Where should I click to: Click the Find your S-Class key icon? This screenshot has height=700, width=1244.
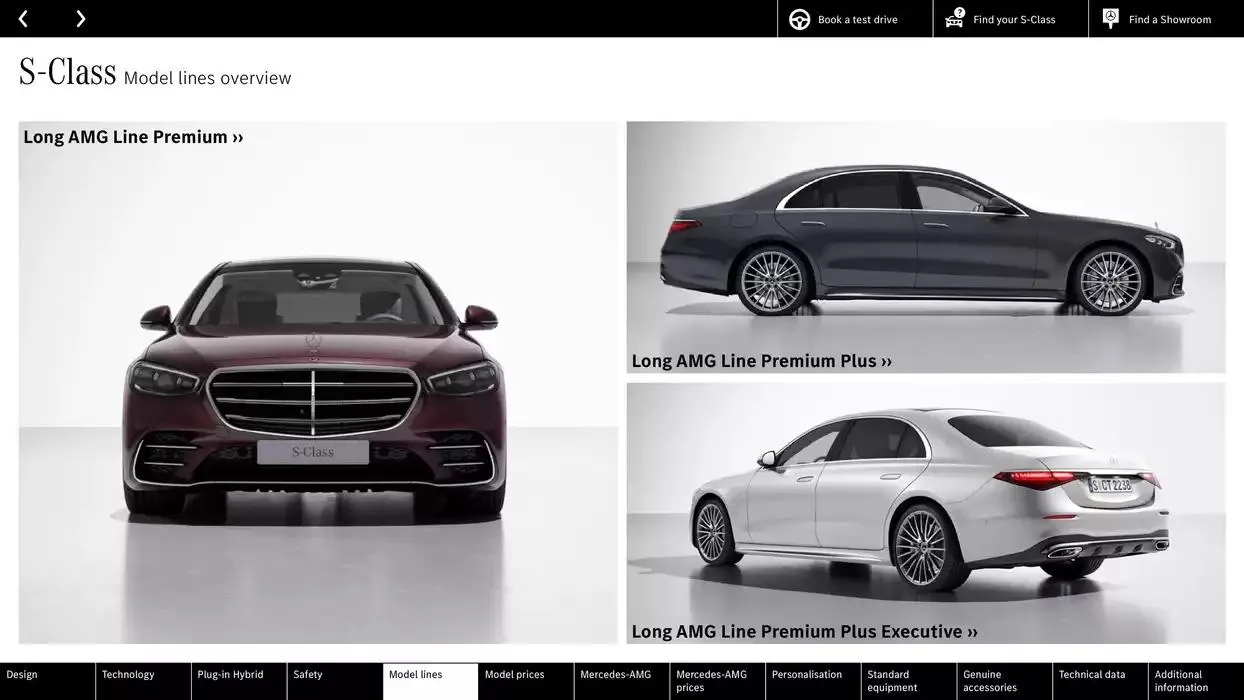pos(952,17)
